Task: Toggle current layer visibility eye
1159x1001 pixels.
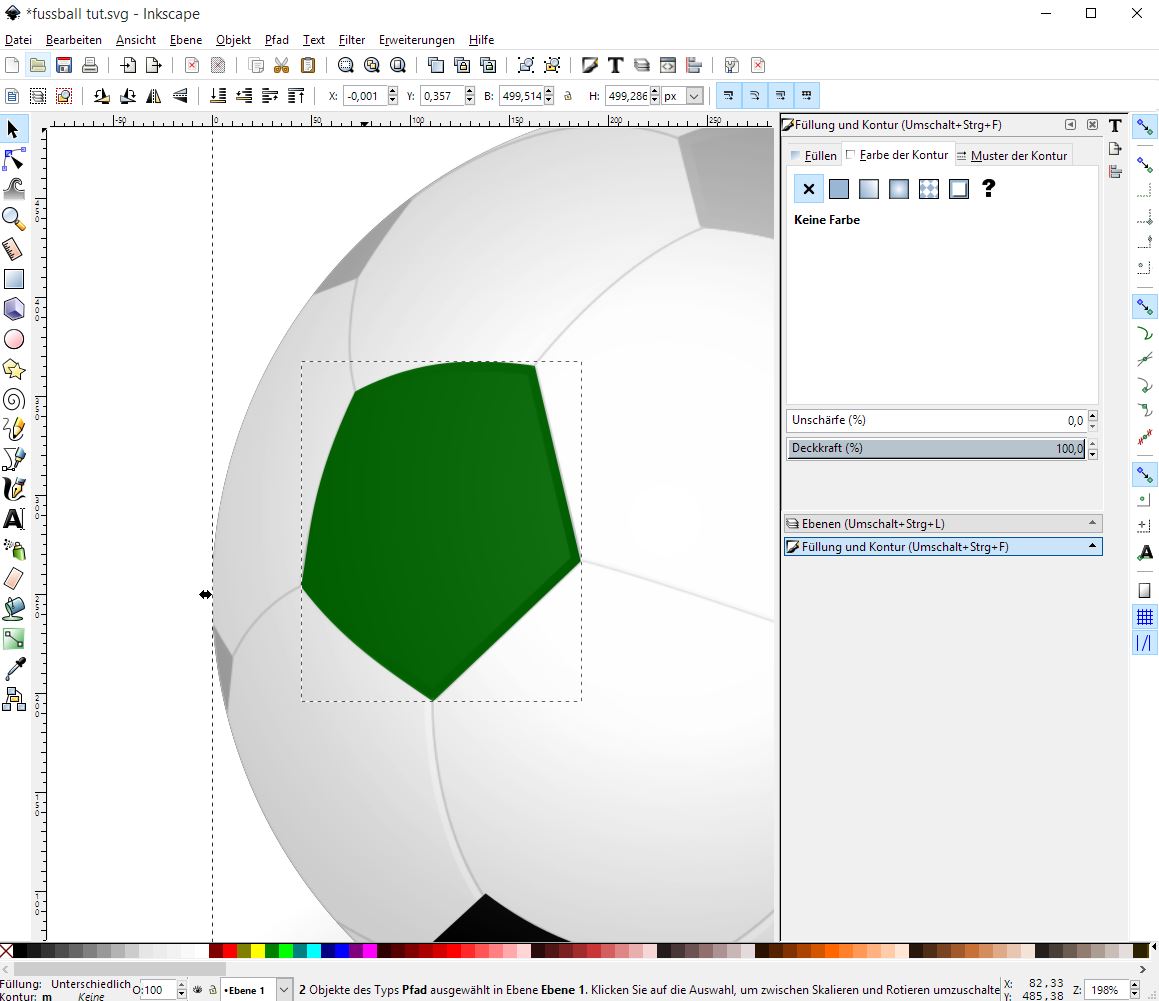Action: [197, 990]
